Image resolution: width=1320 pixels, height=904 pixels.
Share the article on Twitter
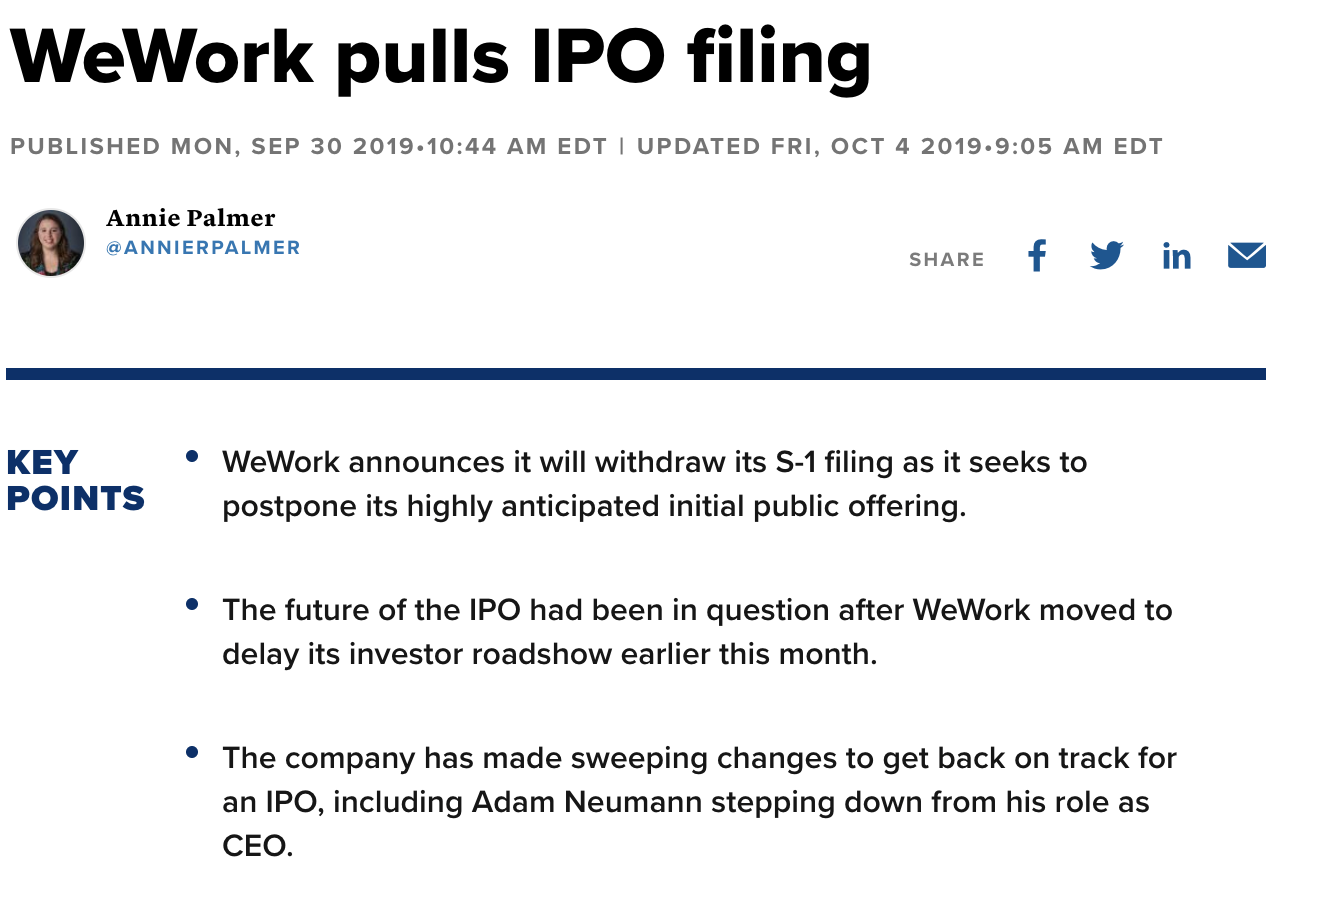click(1106, 256)
